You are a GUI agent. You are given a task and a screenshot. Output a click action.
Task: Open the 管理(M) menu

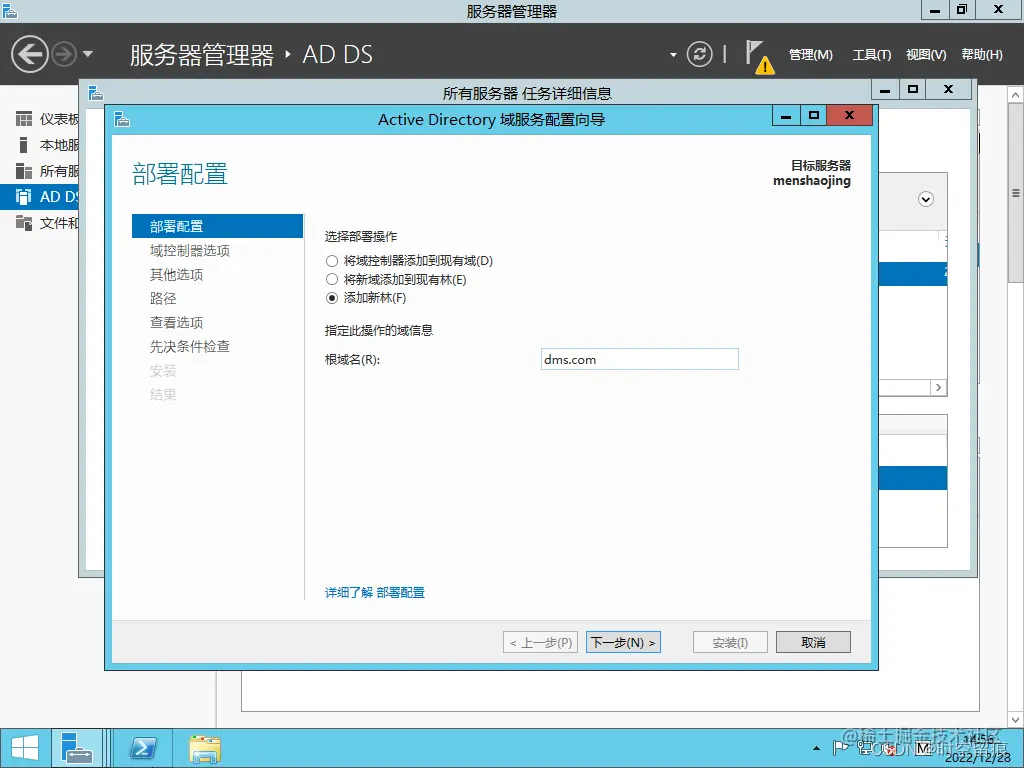[809, 55]
